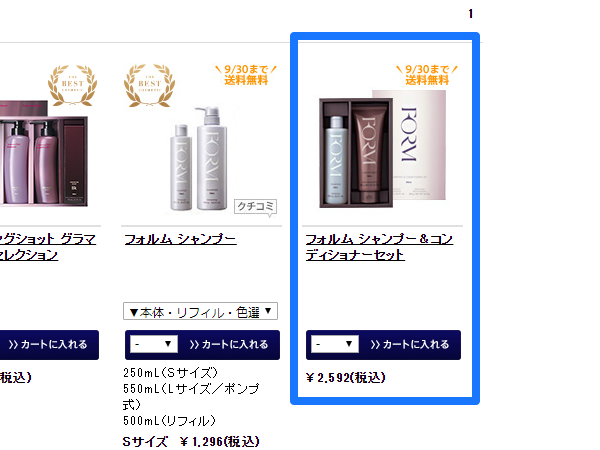The image size is (600, 450).
Task: Click the クチコミ review badge icon
Action: [255, 207]
